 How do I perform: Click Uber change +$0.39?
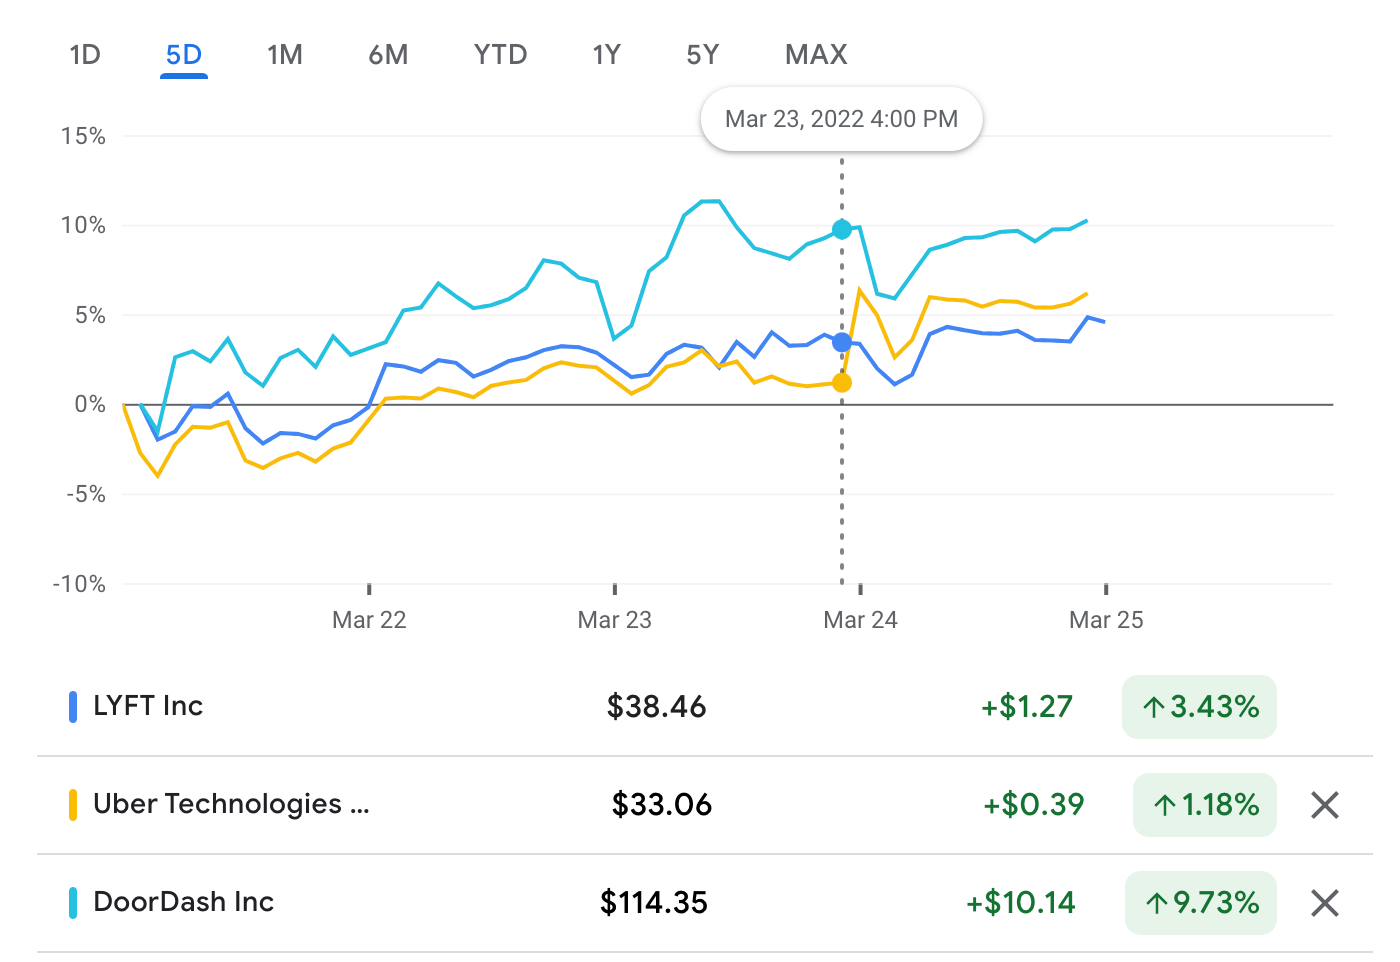[x=1034, y=805]
